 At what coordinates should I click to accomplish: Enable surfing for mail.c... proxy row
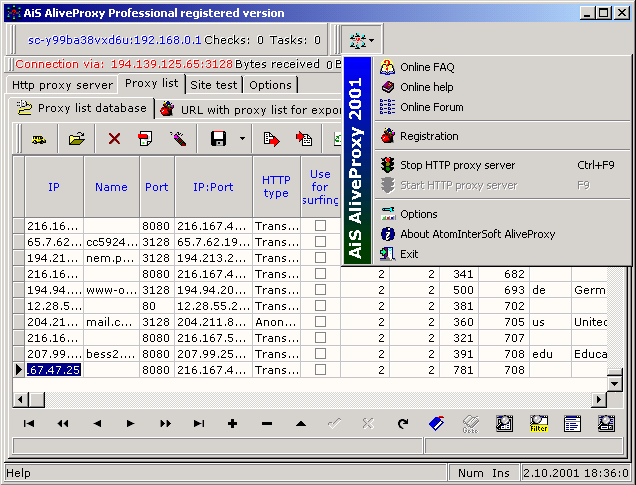[320, 322]
